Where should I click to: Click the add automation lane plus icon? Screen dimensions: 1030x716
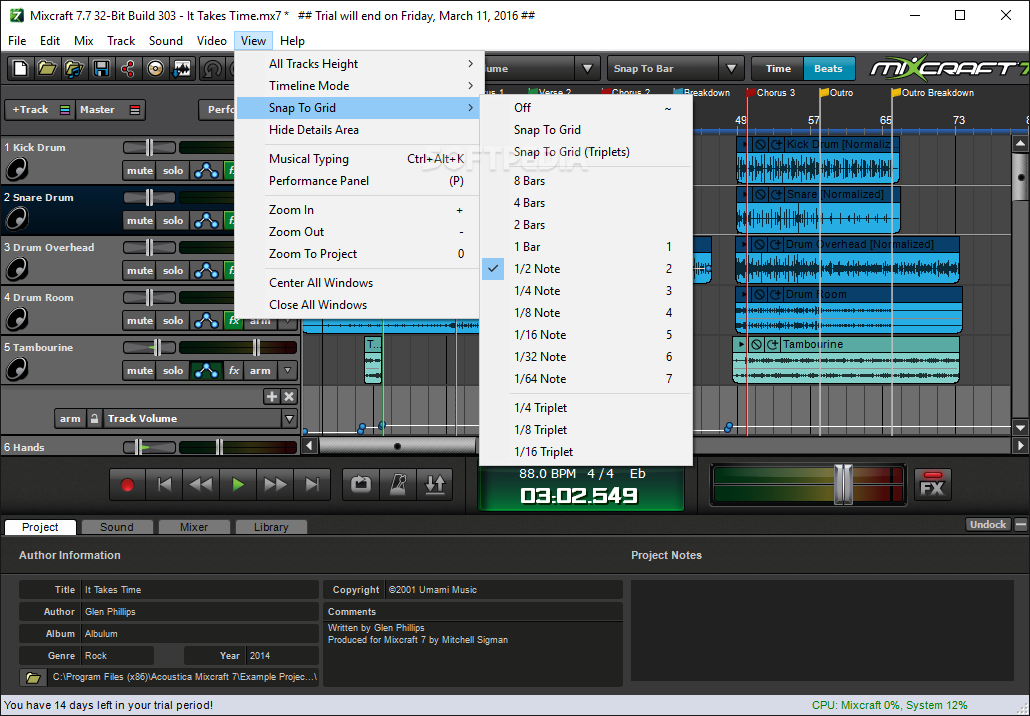pyautogui.click(x=271, y=396)
